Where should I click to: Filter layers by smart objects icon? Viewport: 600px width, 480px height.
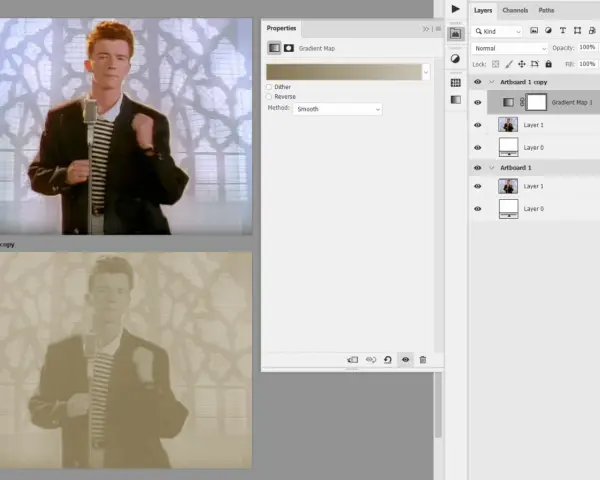(x=592, y=31)
